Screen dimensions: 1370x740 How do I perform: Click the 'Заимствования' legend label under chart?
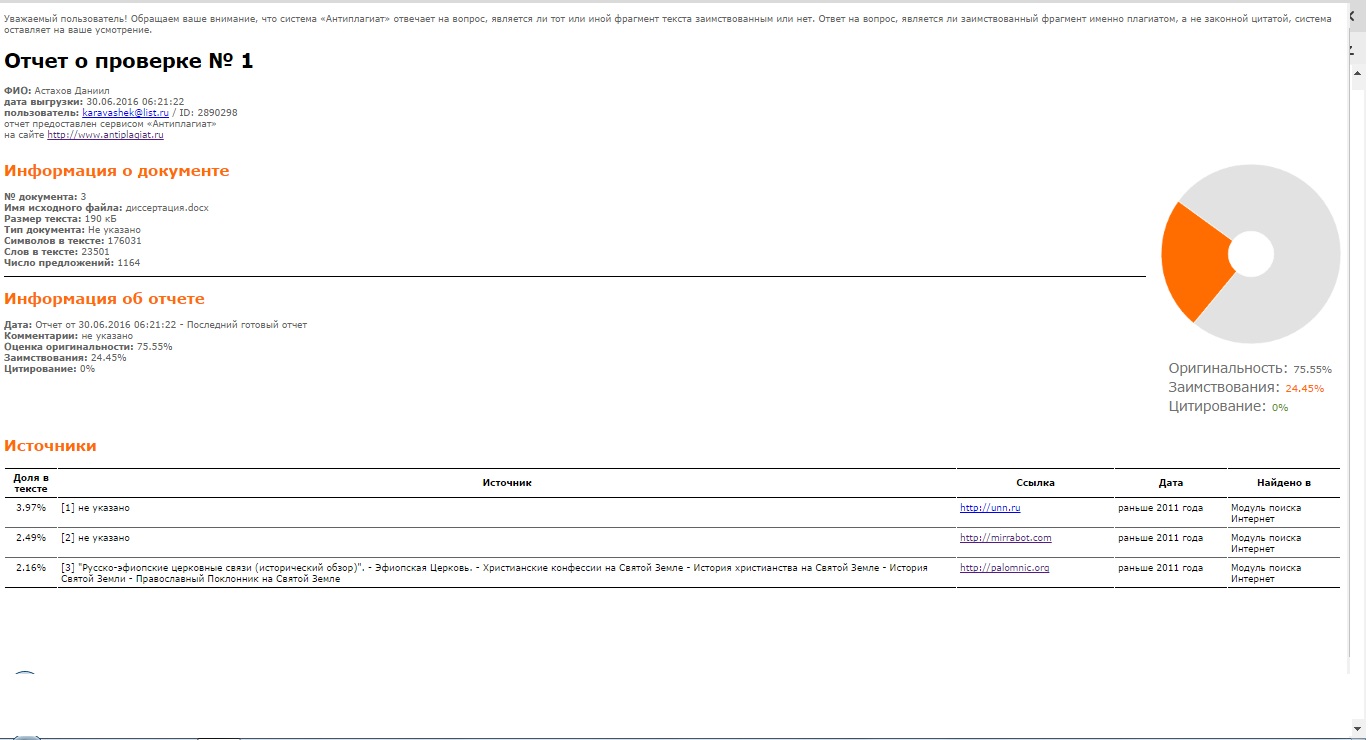[x=1223, y=388]
